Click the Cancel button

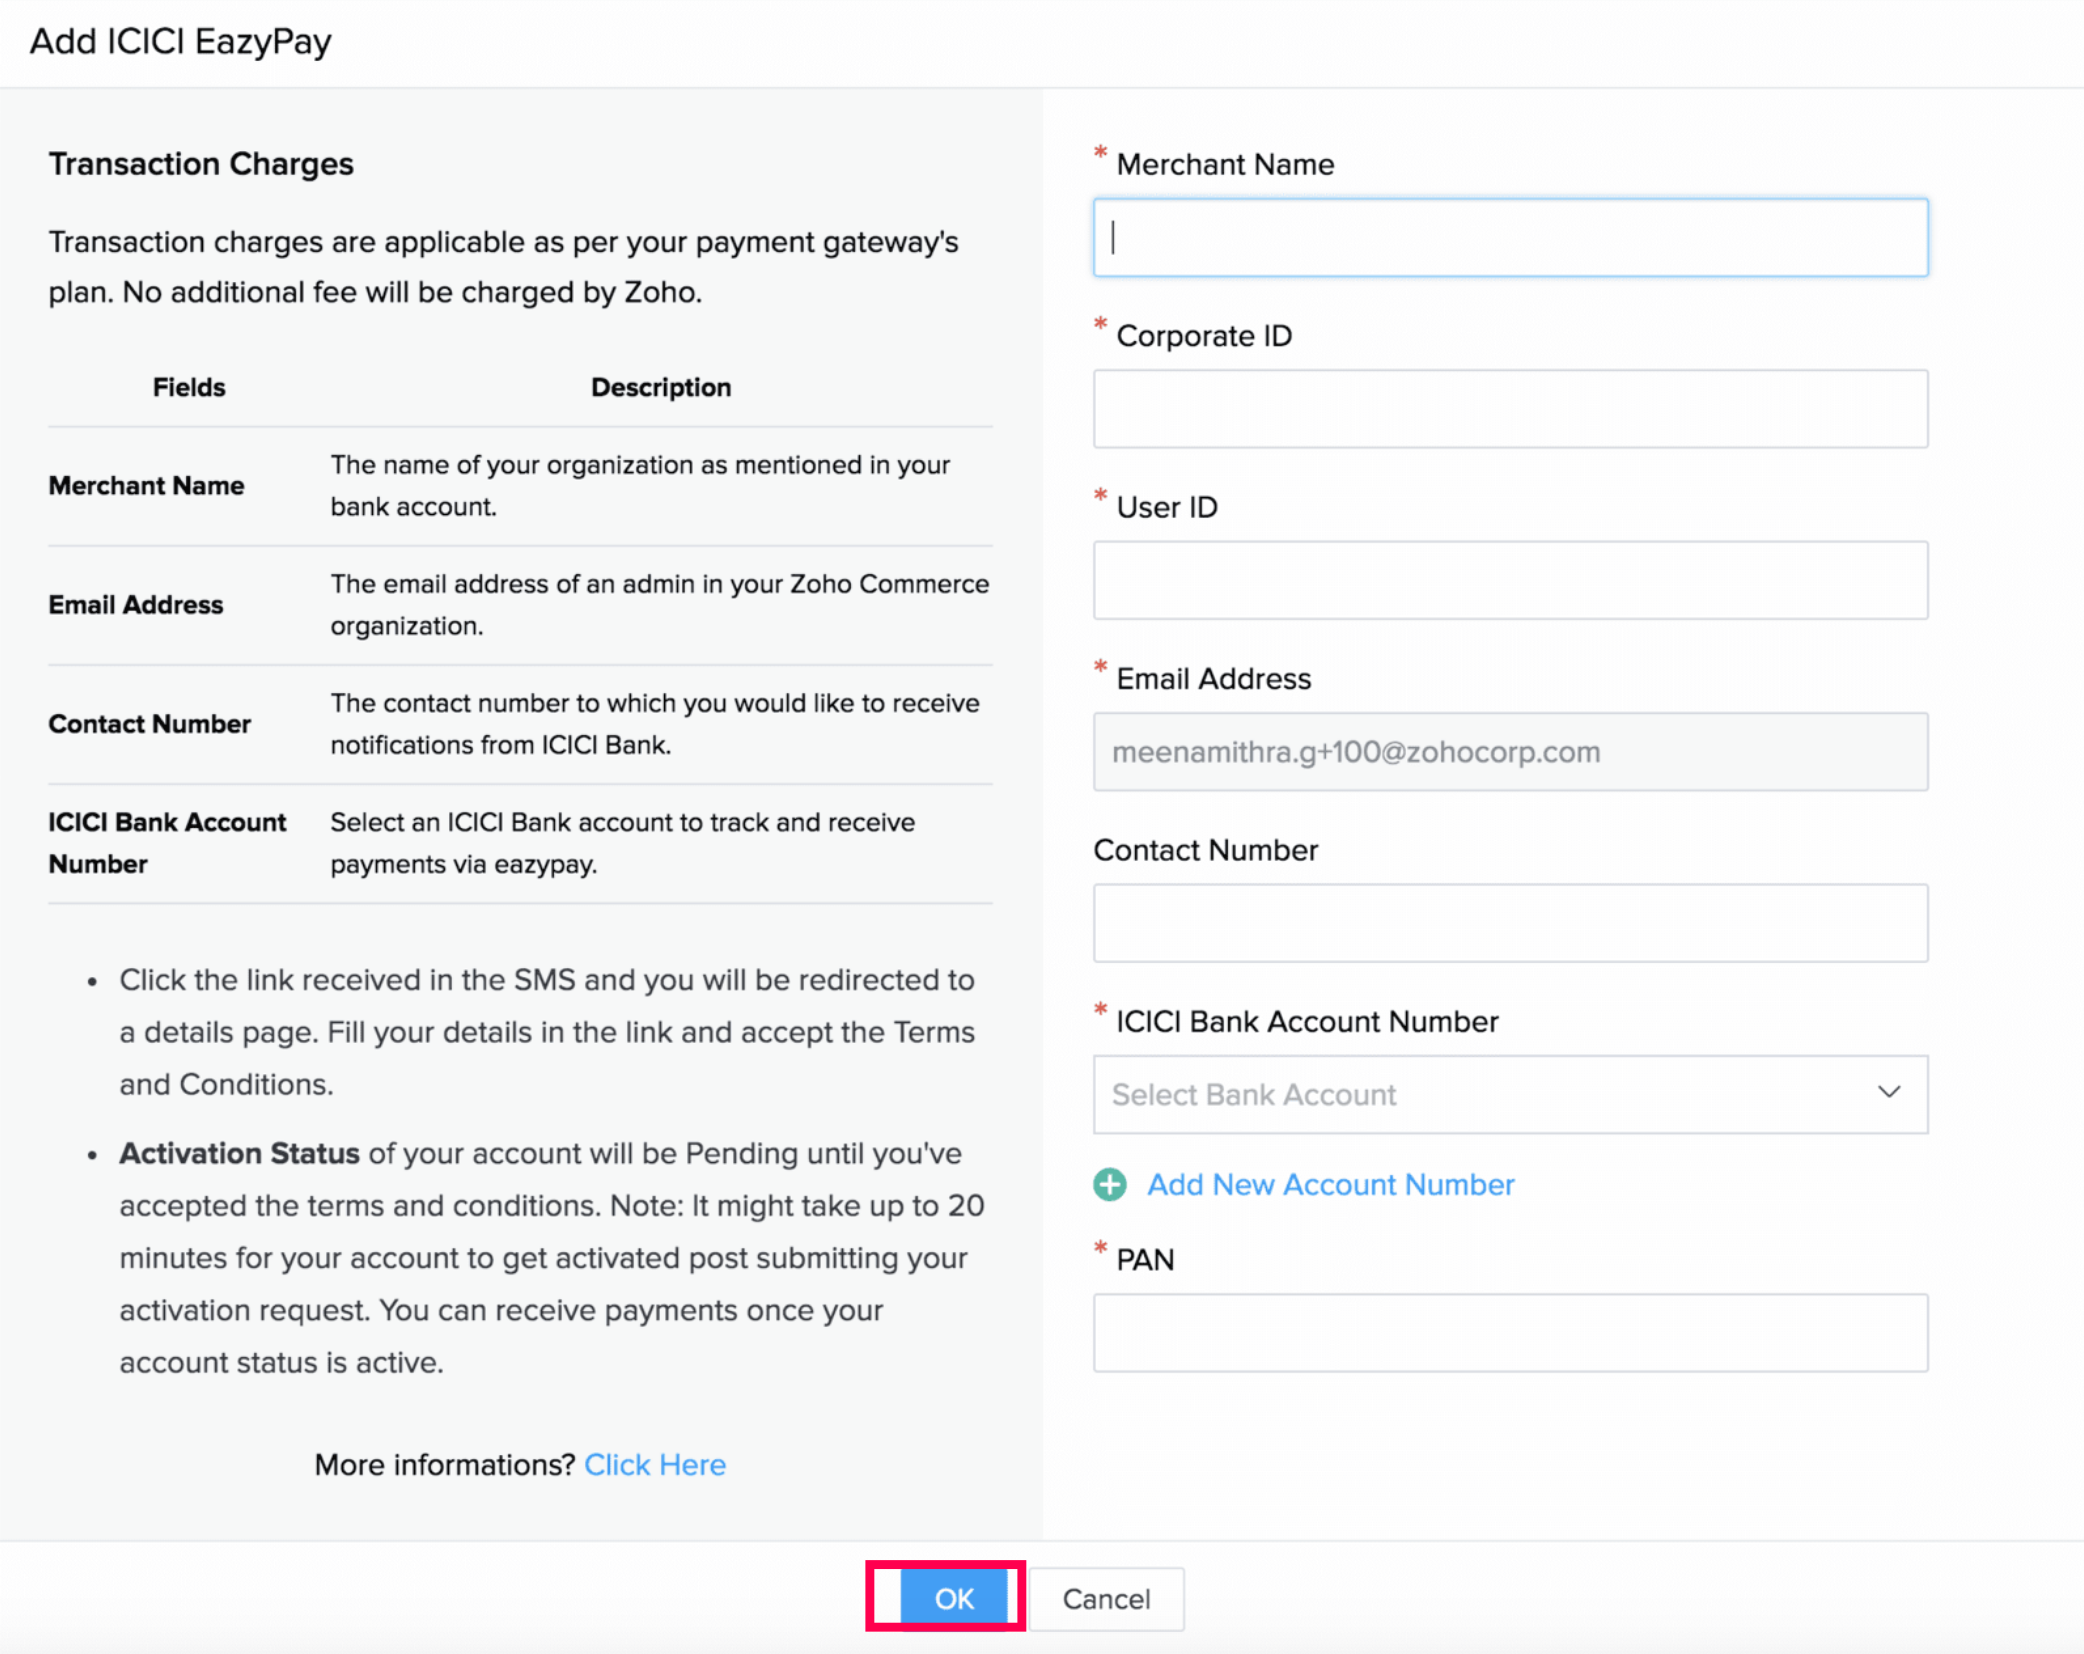point(1106,1598)
